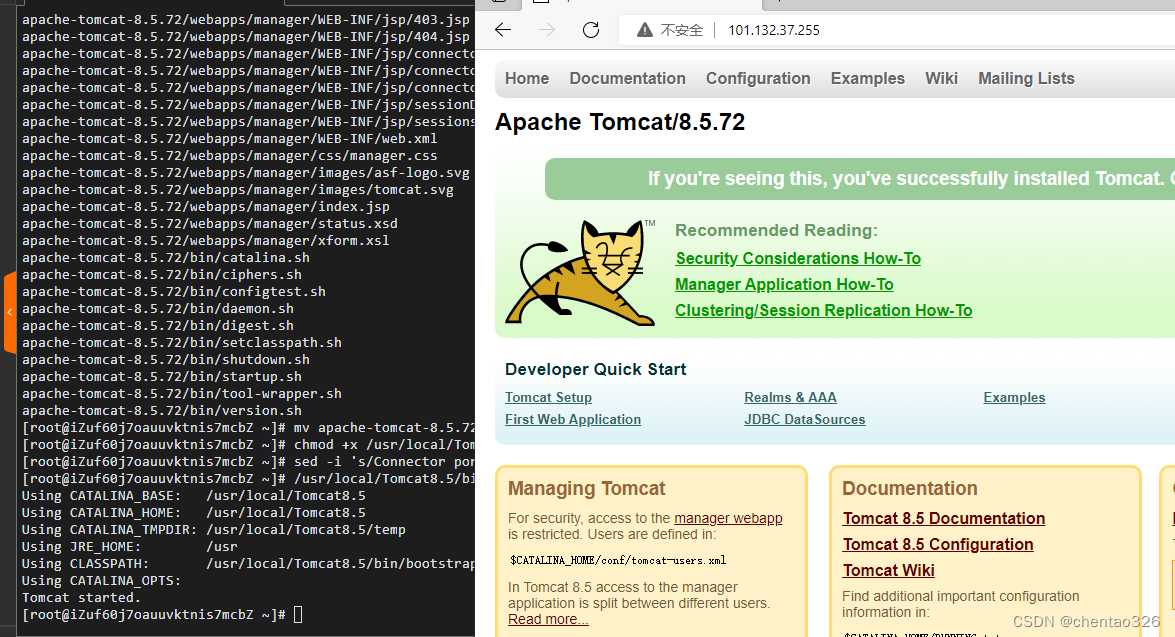This screenshot has height=637, width=1175.
Task: Open the Realms & AAA link
Action: pyautogui.click(x=791, y=398)
